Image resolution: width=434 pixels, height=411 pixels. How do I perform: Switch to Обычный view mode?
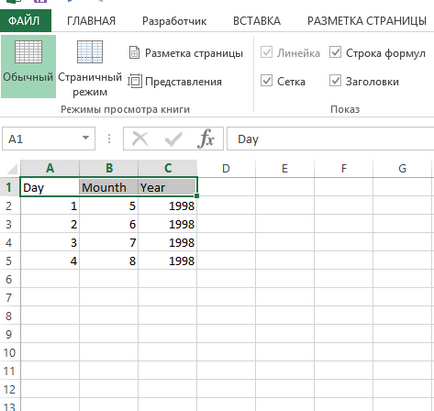coord(28,66)
